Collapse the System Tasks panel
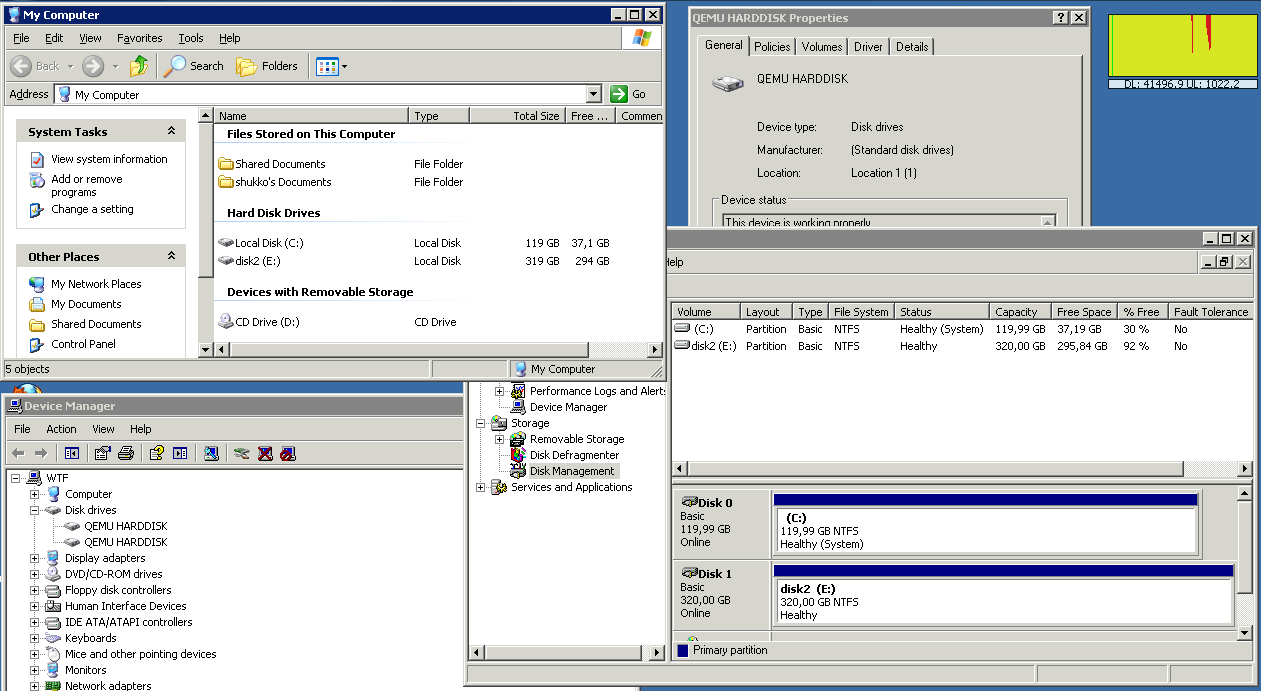1261x691 pixels. point(171,131)
